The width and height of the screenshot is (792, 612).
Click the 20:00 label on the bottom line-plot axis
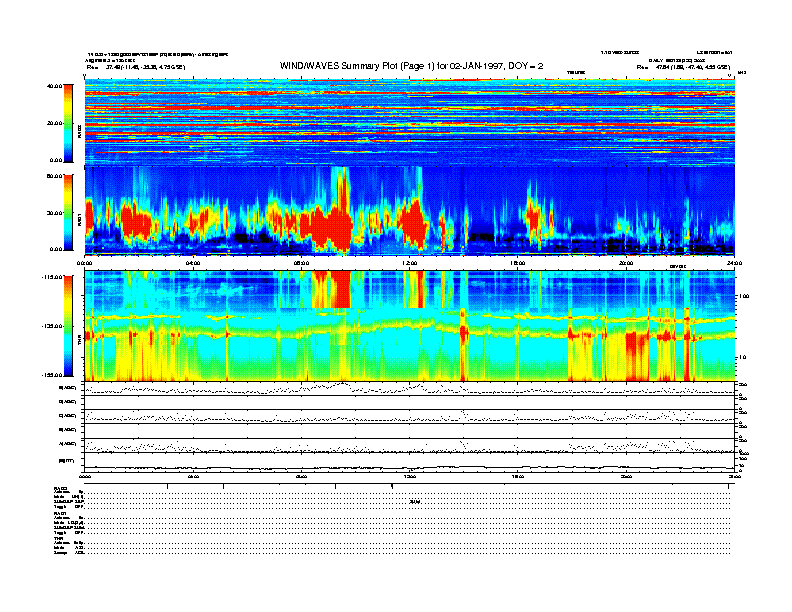(626, 477)
